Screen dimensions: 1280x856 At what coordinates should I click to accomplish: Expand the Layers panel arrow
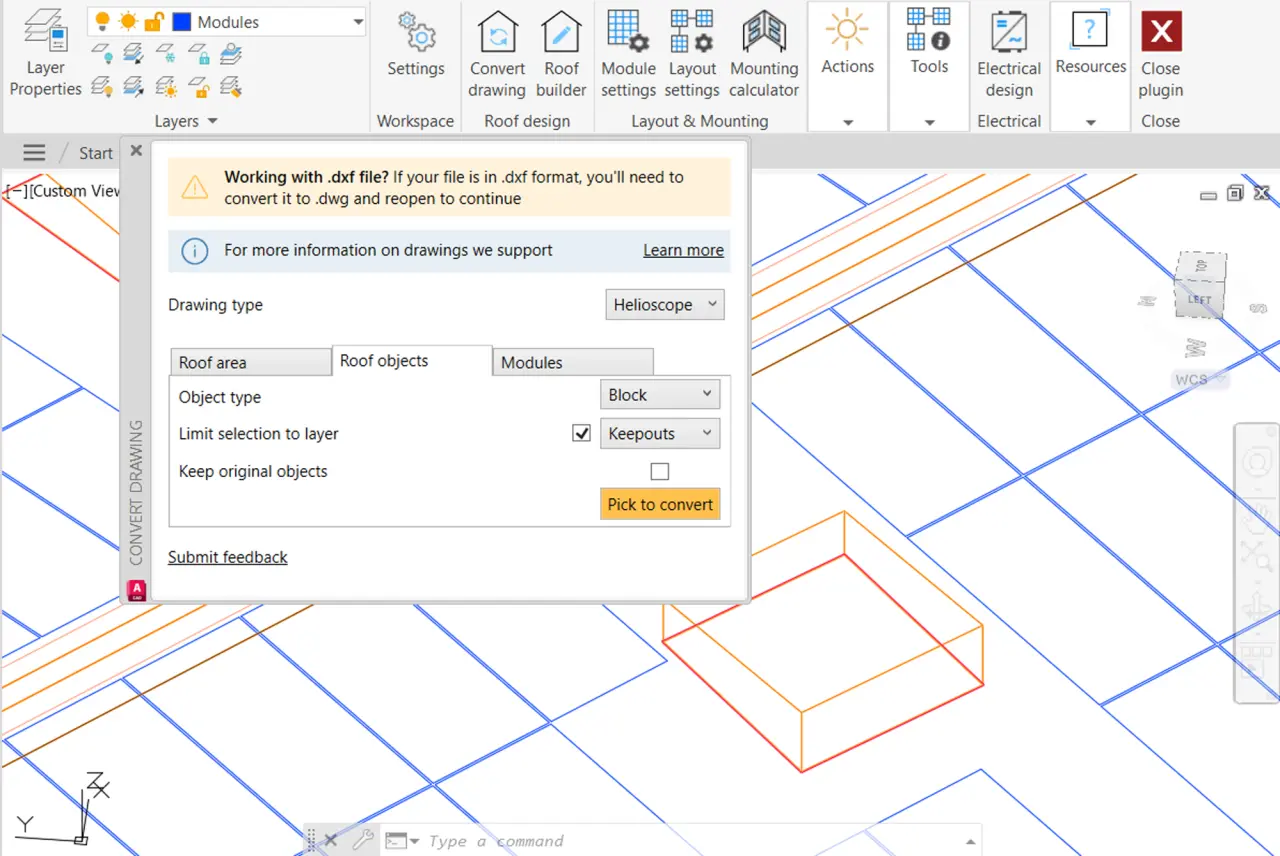(212, 121)
